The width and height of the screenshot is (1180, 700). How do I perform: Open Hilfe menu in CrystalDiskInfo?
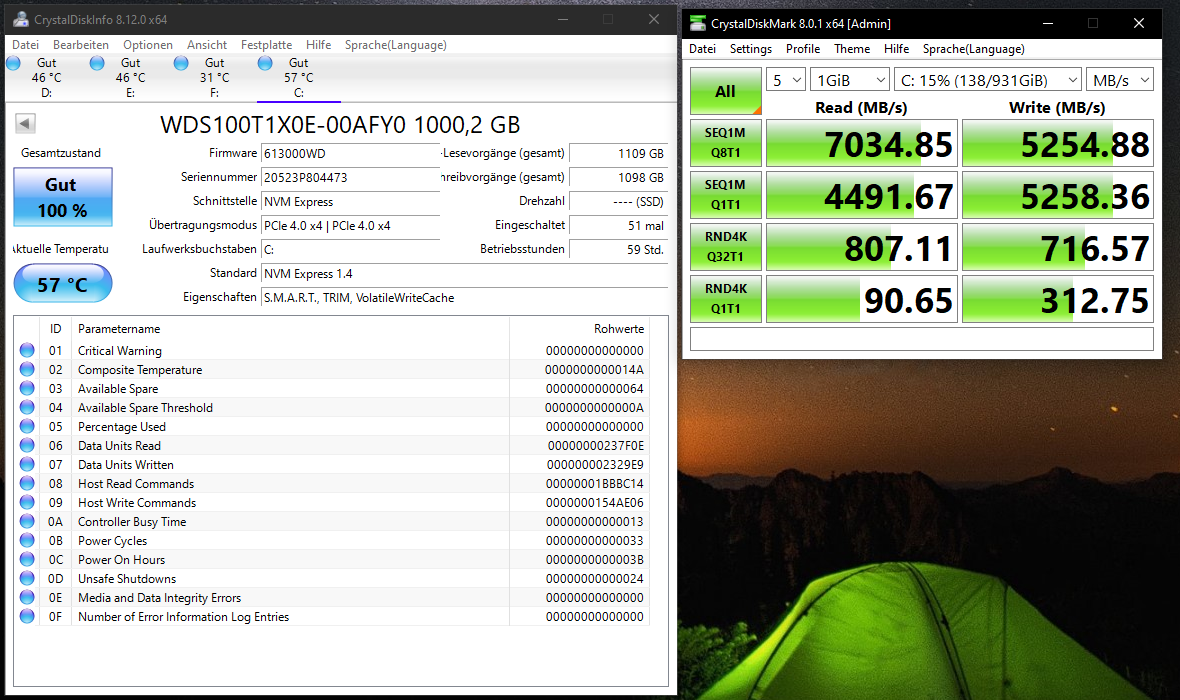(x=318, y=45)
